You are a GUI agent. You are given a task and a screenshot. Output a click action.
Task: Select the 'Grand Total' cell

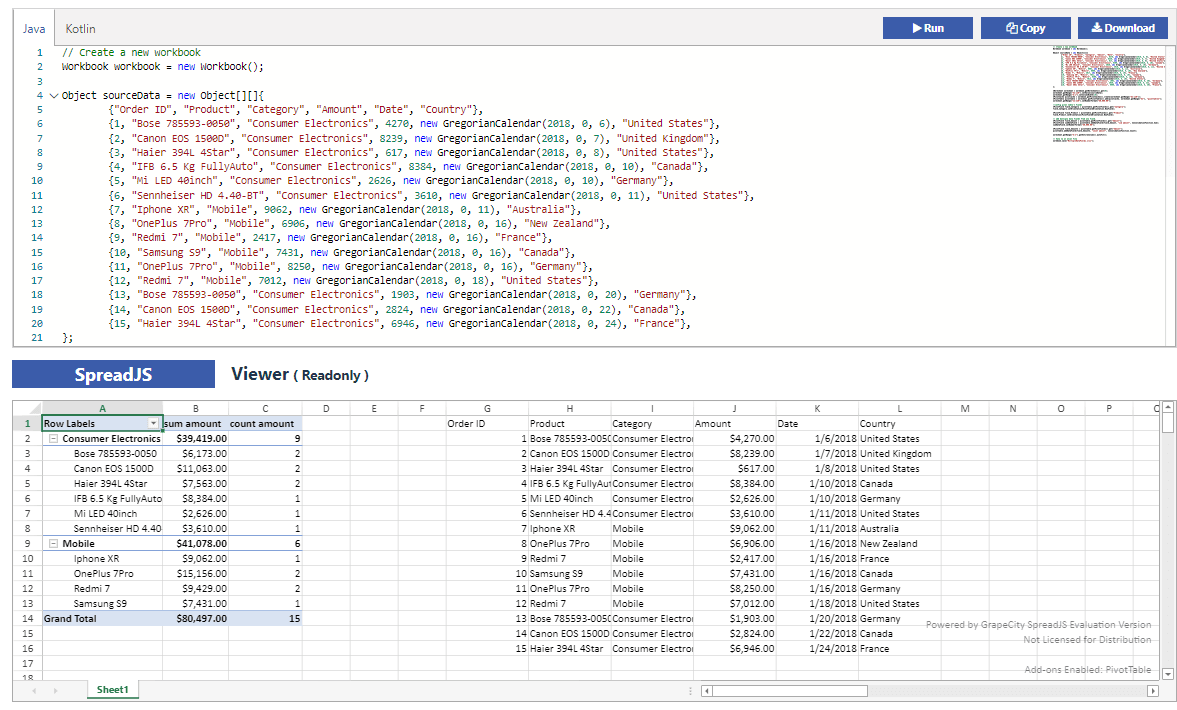(102, 618)
